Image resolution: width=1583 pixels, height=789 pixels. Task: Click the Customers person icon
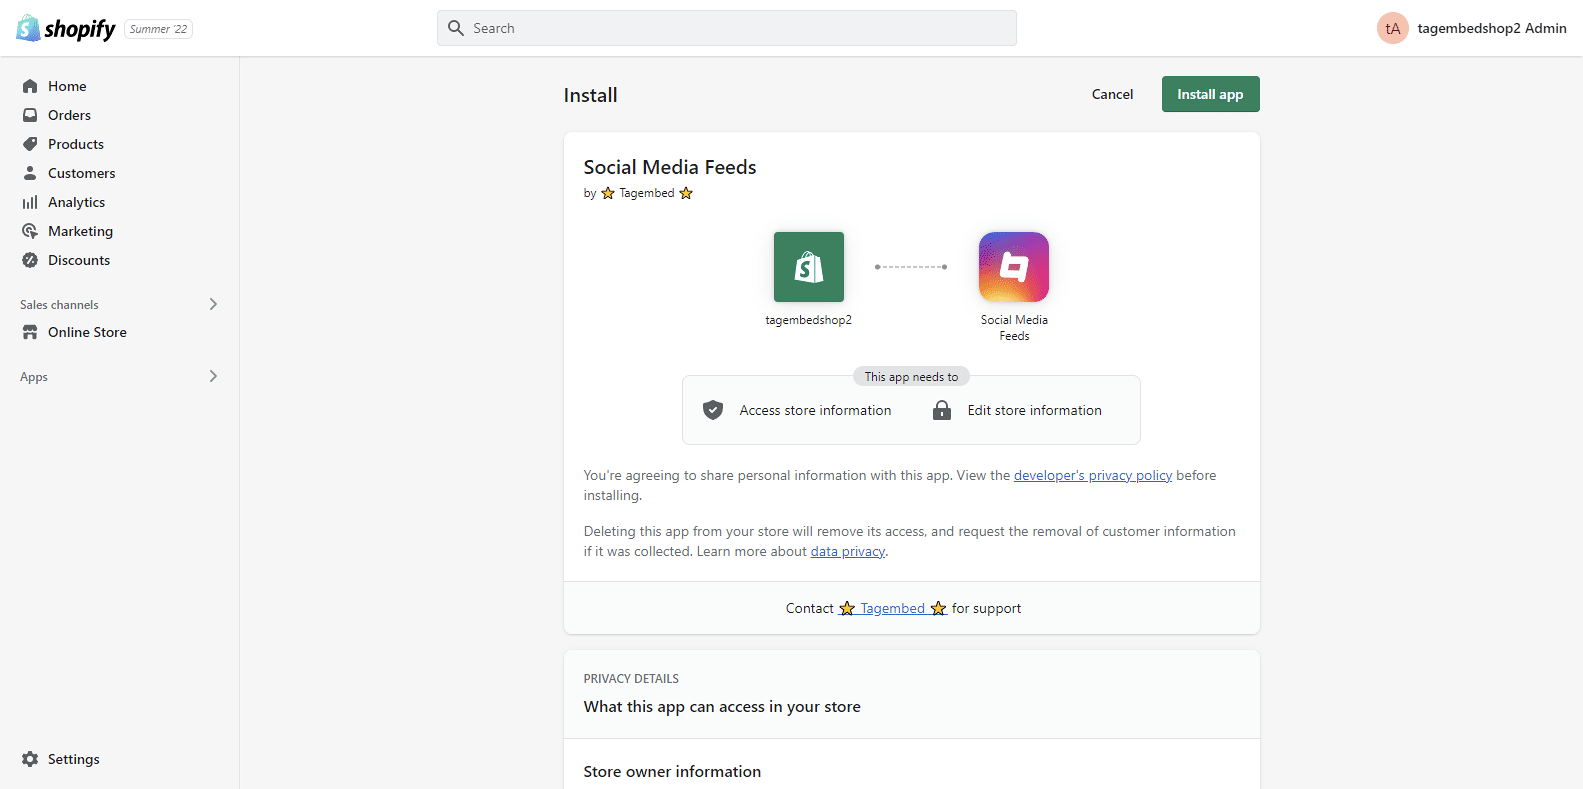pos(30,173)
